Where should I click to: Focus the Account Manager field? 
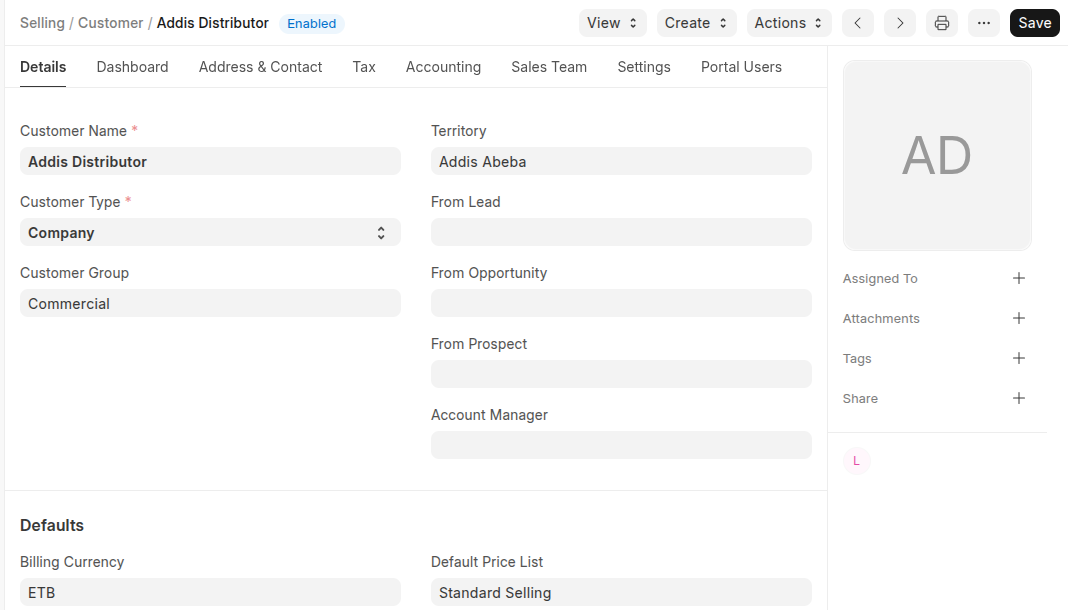click(x=621, y=445)
